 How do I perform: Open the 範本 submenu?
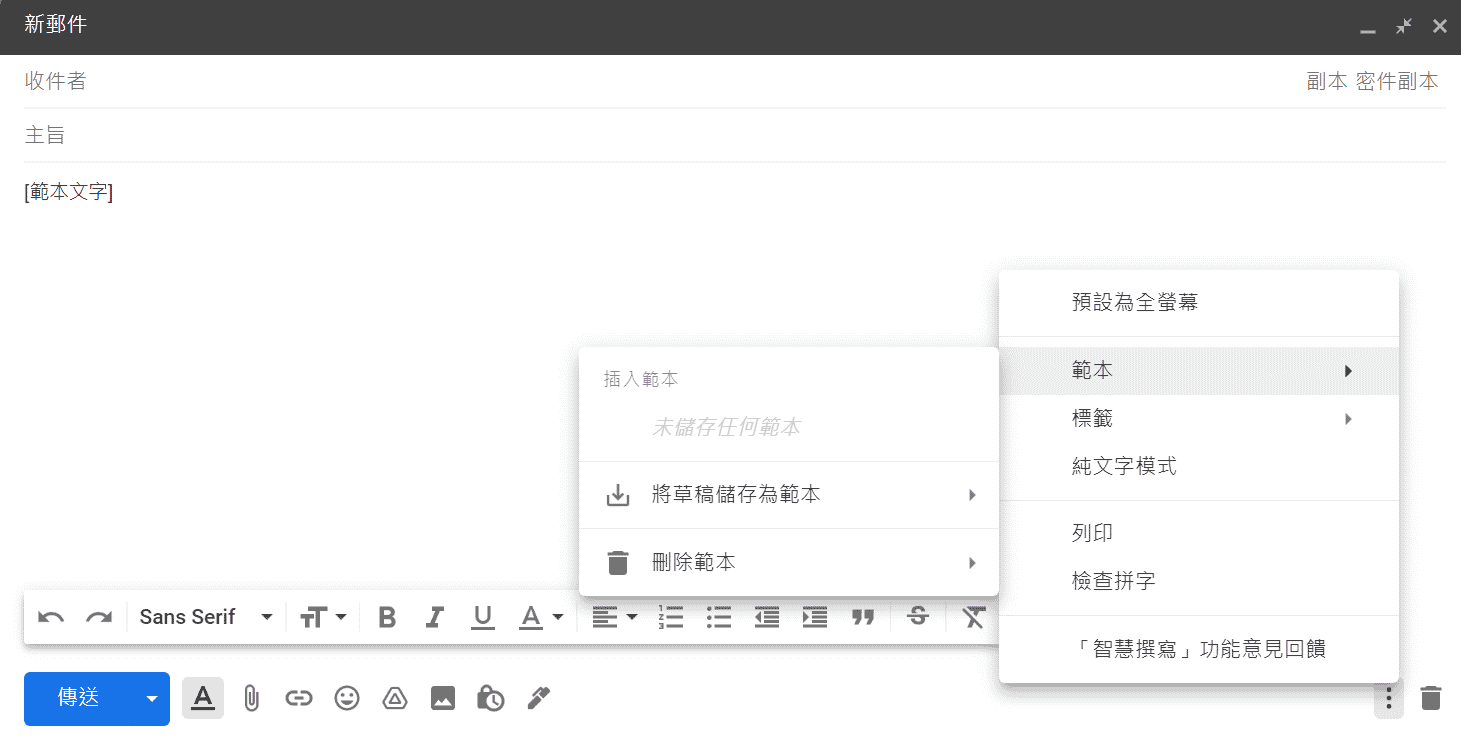(1199, 371)
